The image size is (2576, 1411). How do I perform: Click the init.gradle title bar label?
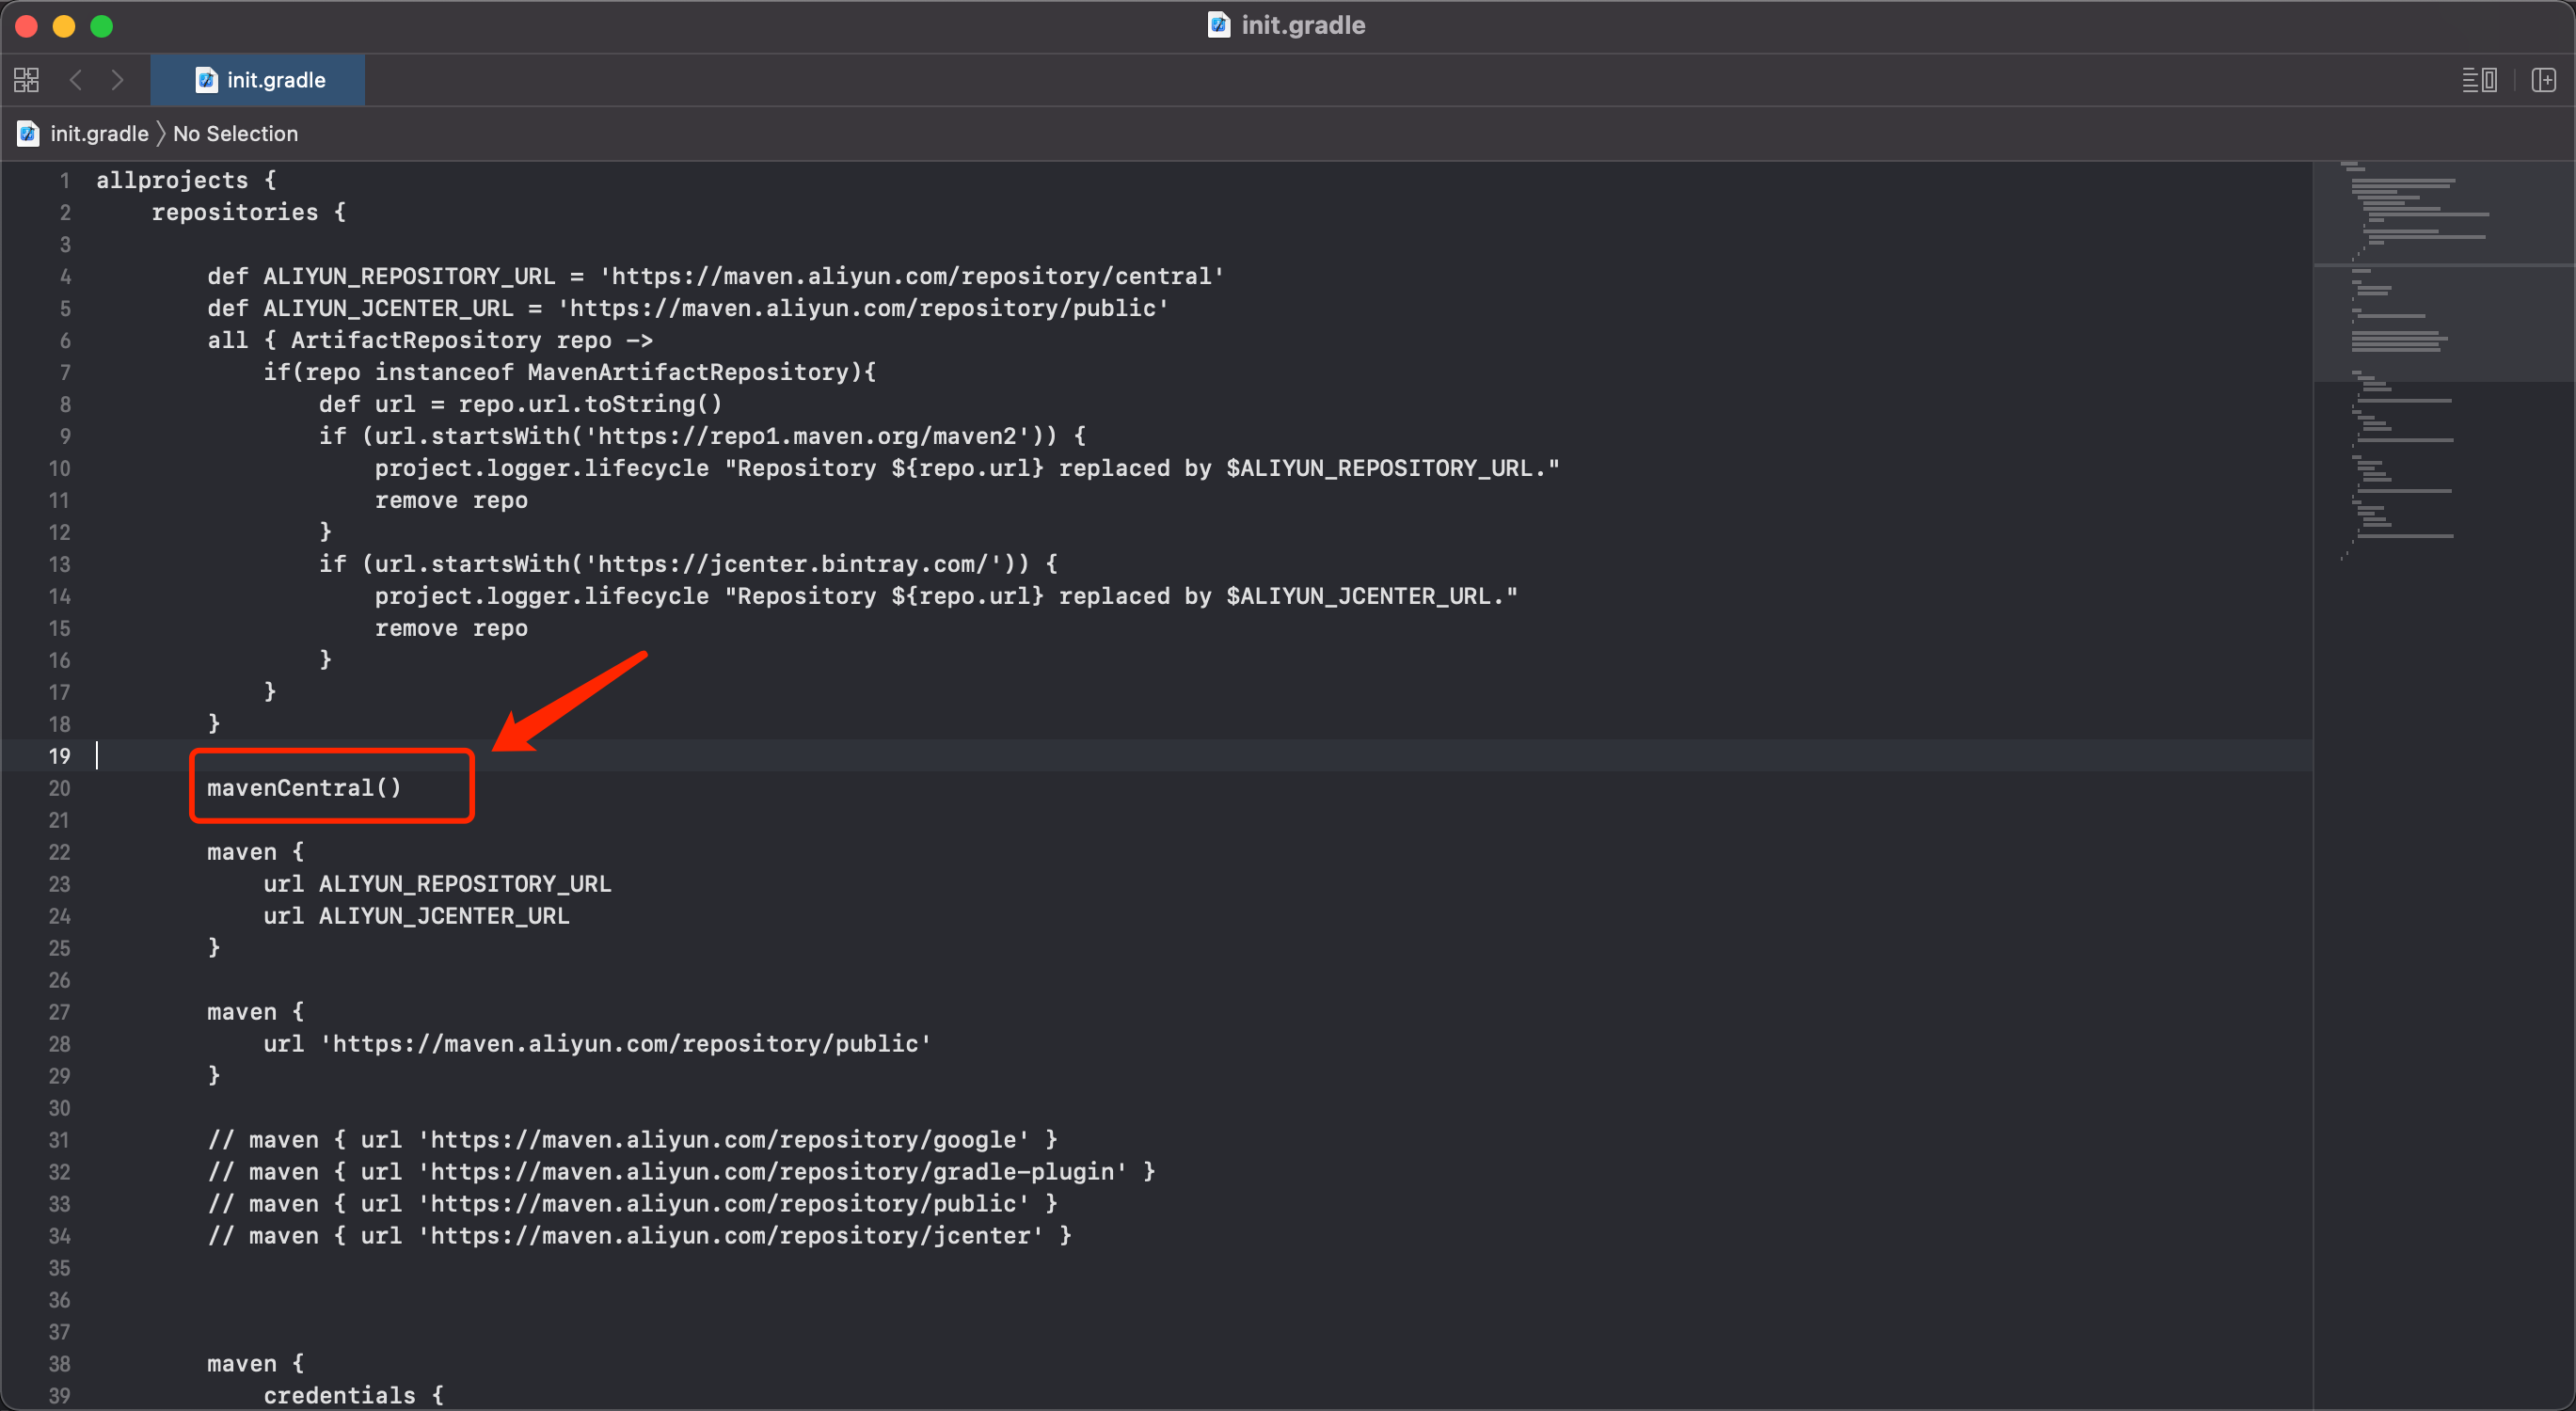pyautogui.click(x=1303, y=25)
